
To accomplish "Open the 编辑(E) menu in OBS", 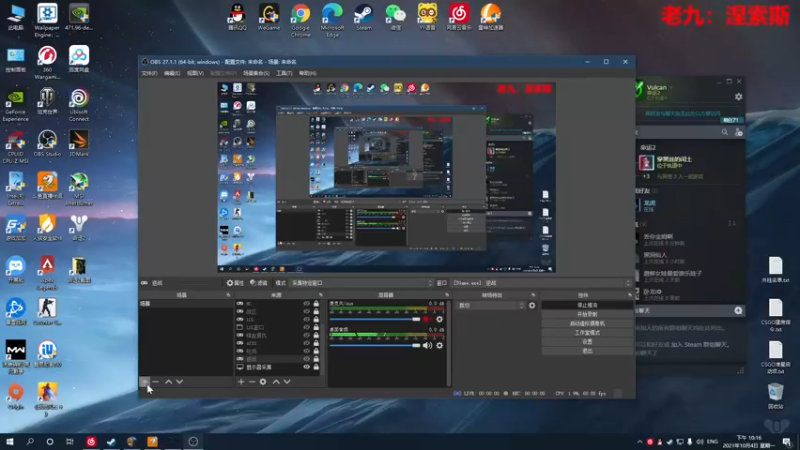I will click(172, 73).
